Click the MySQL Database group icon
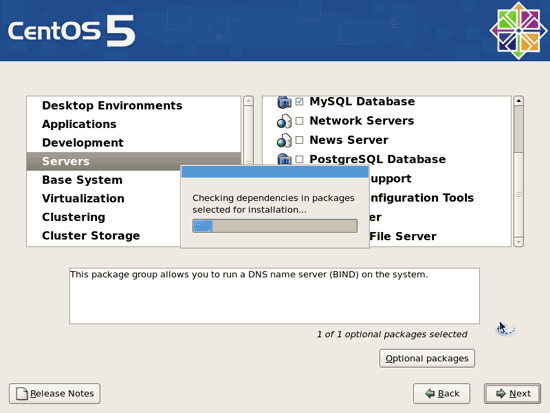The height and width of the screenshot is (413, 550). [x=284, y=102]
